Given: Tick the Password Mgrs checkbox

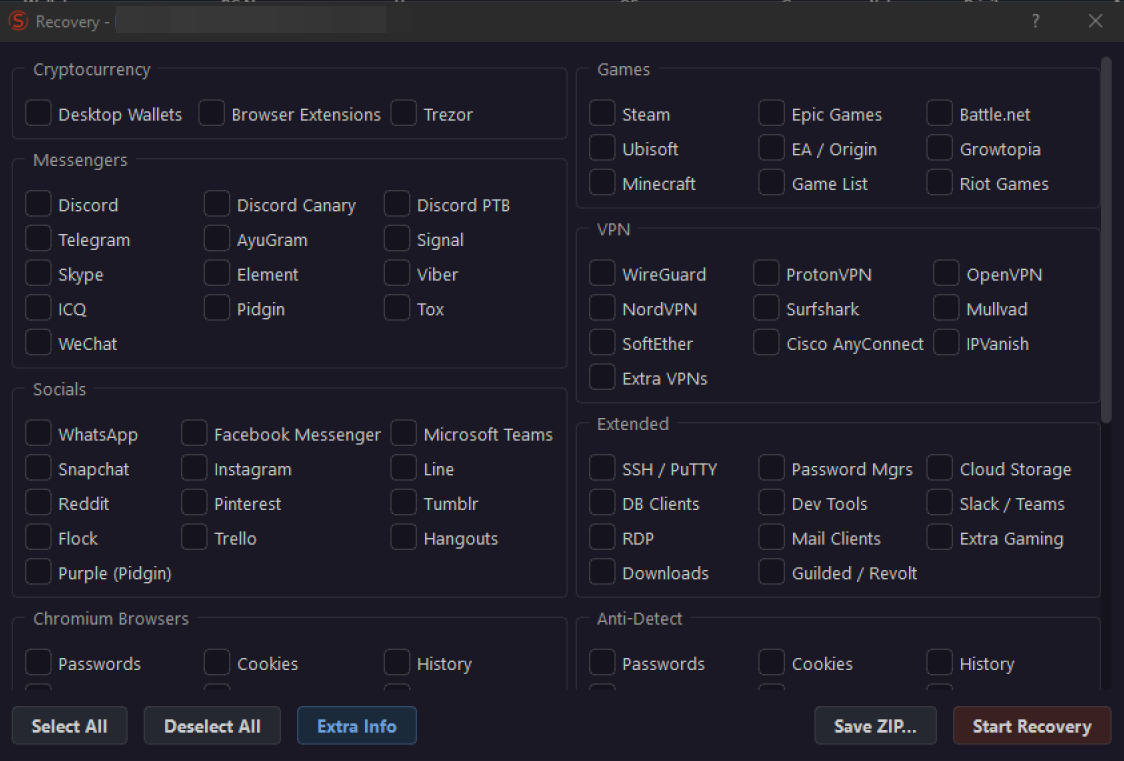Looking at the screenshot, I should click(x=771, y=468).
